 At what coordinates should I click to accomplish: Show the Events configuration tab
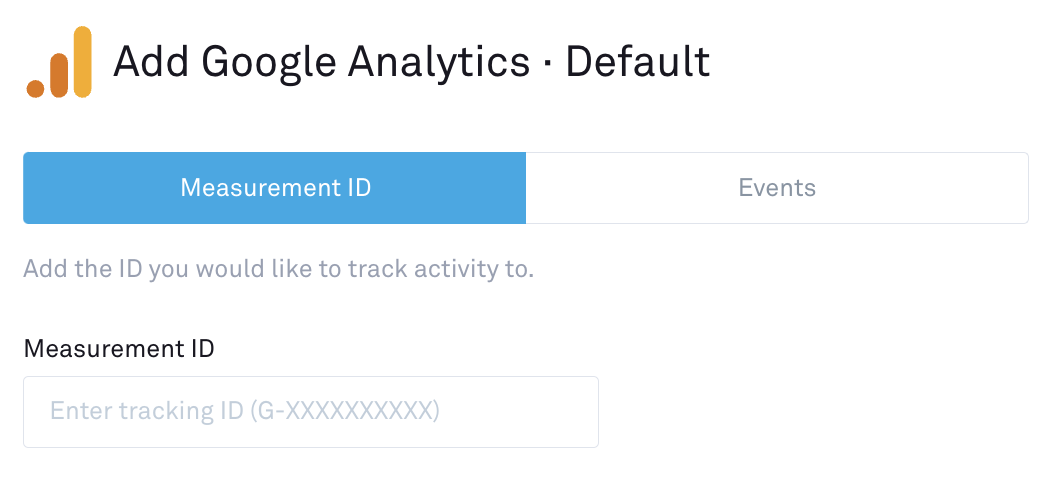[x=777, y=188]
